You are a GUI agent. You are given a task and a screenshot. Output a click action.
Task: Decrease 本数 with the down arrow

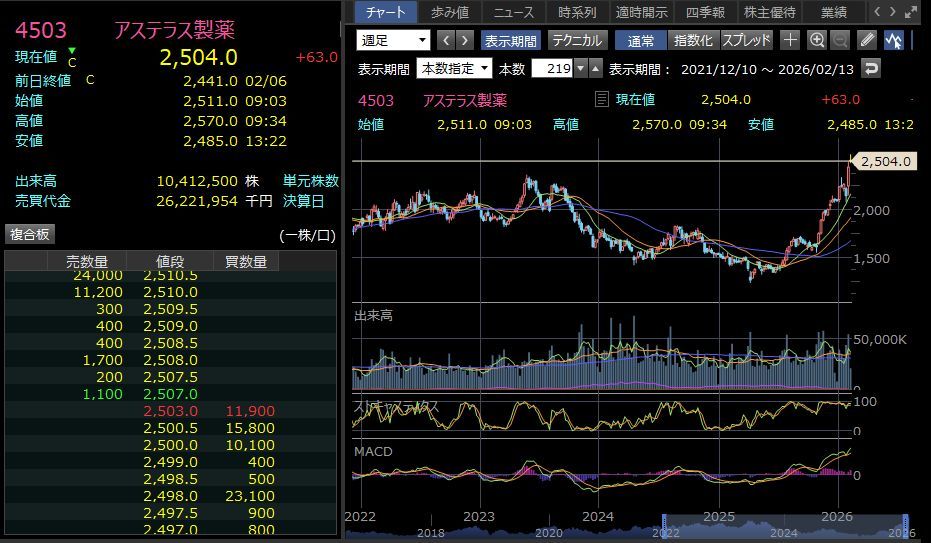[x=581, y=69]
